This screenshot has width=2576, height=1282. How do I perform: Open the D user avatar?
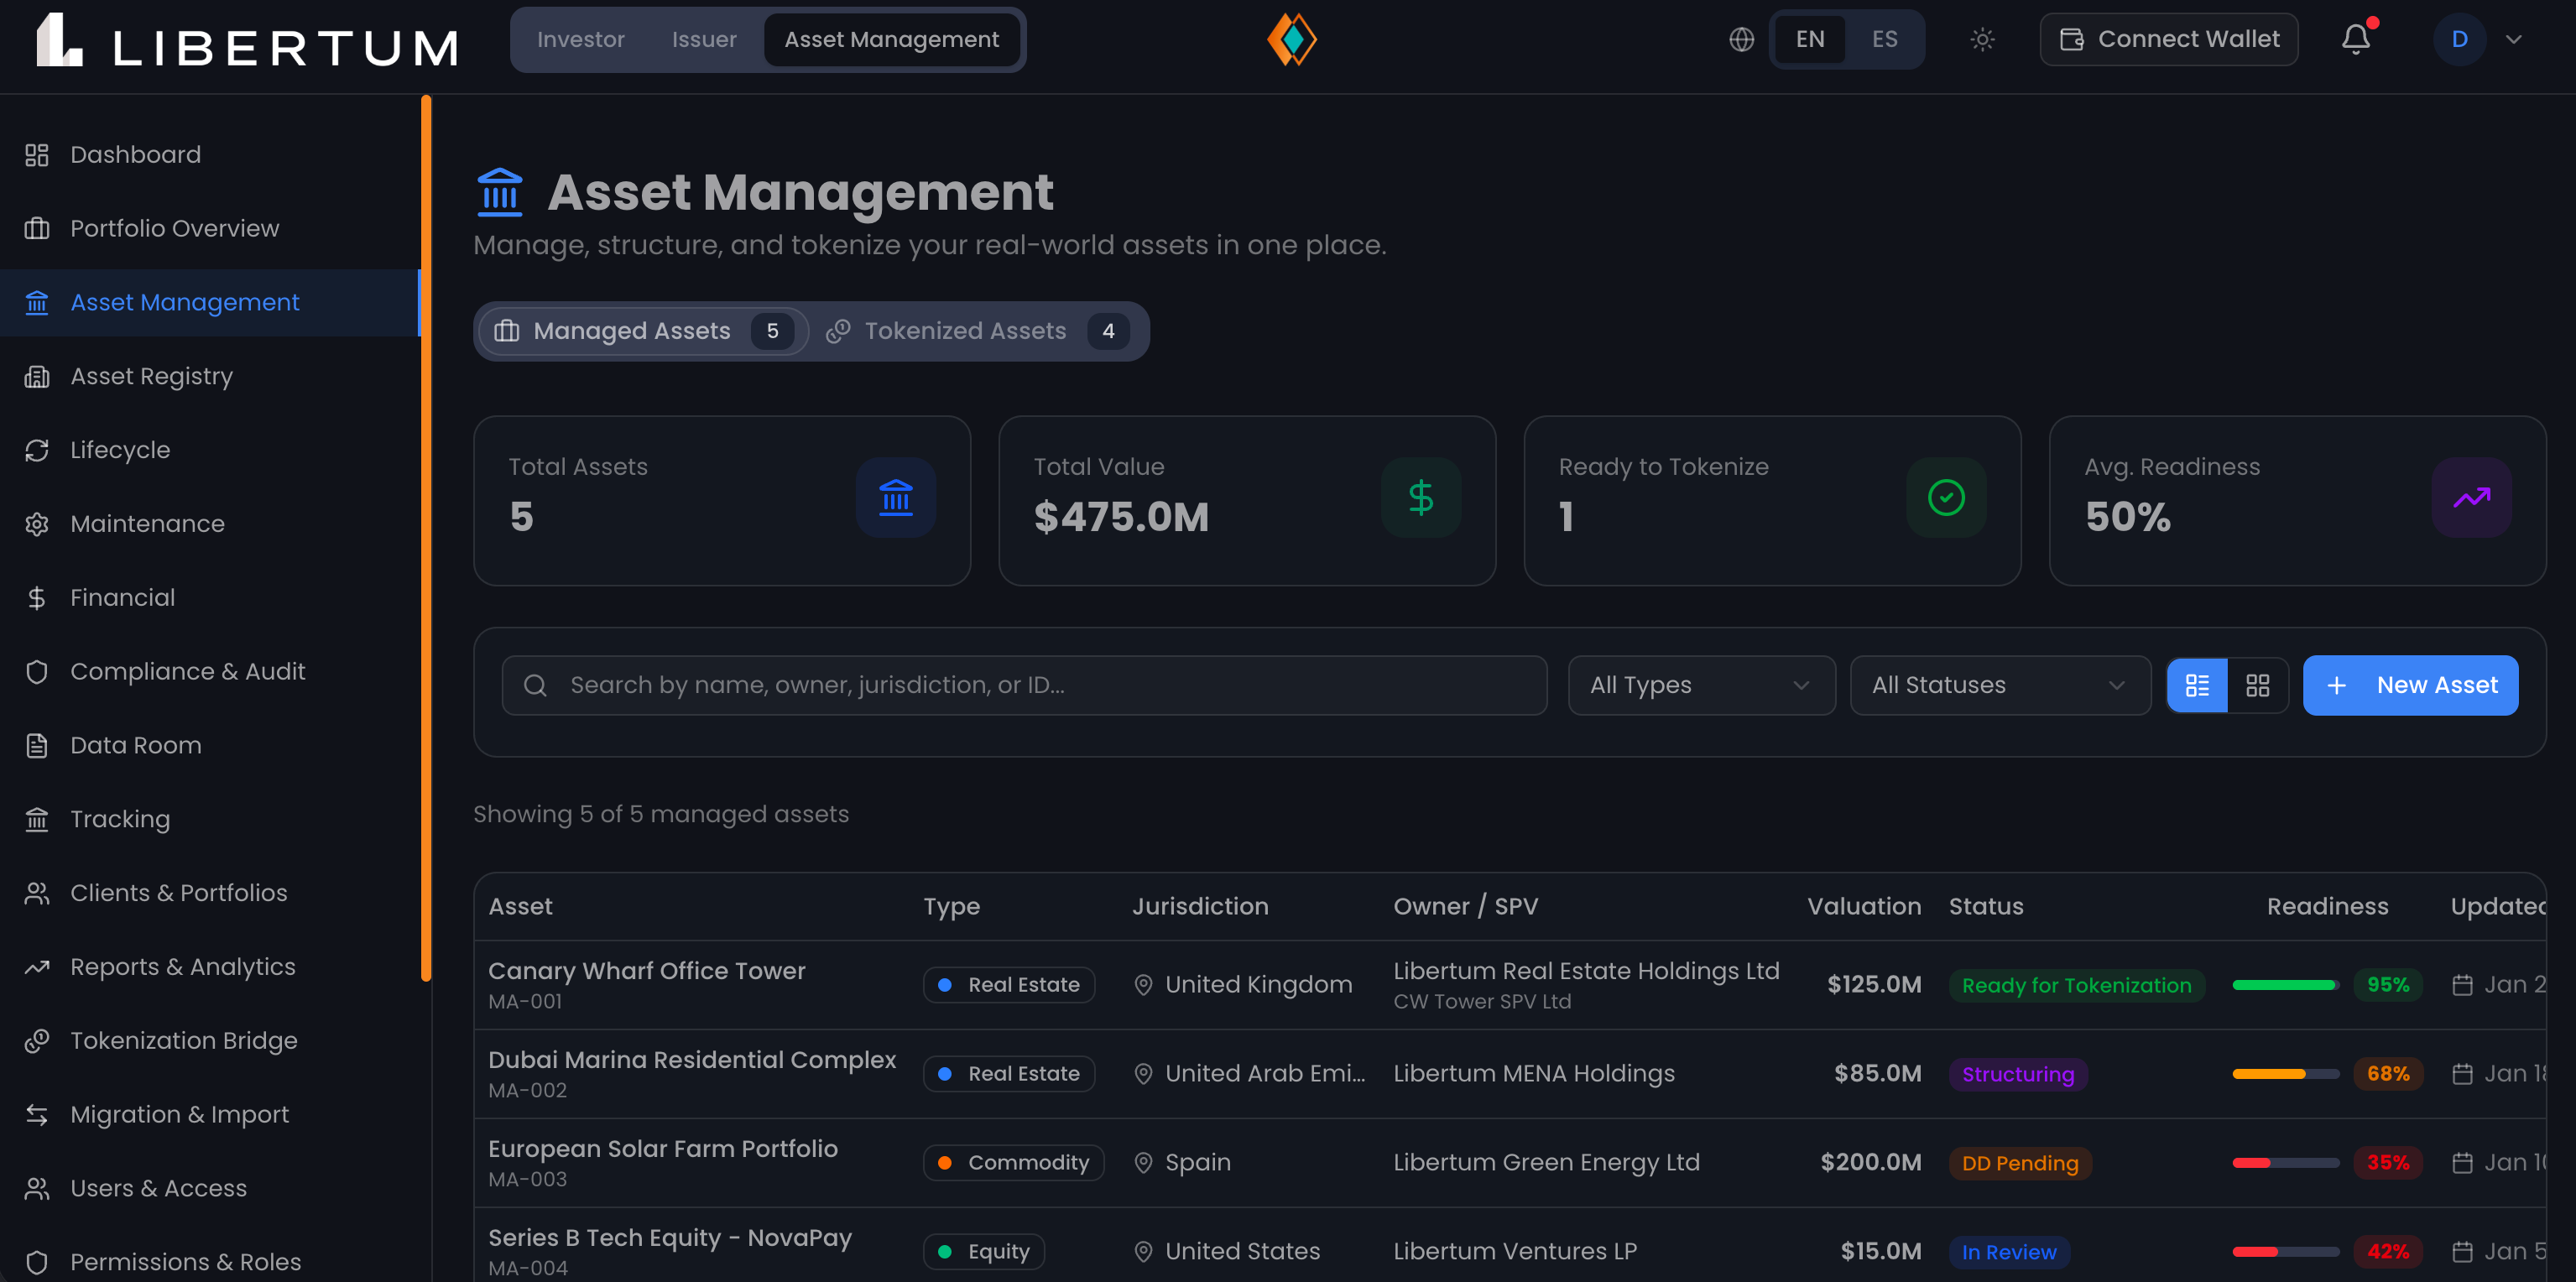[2459, 40]
